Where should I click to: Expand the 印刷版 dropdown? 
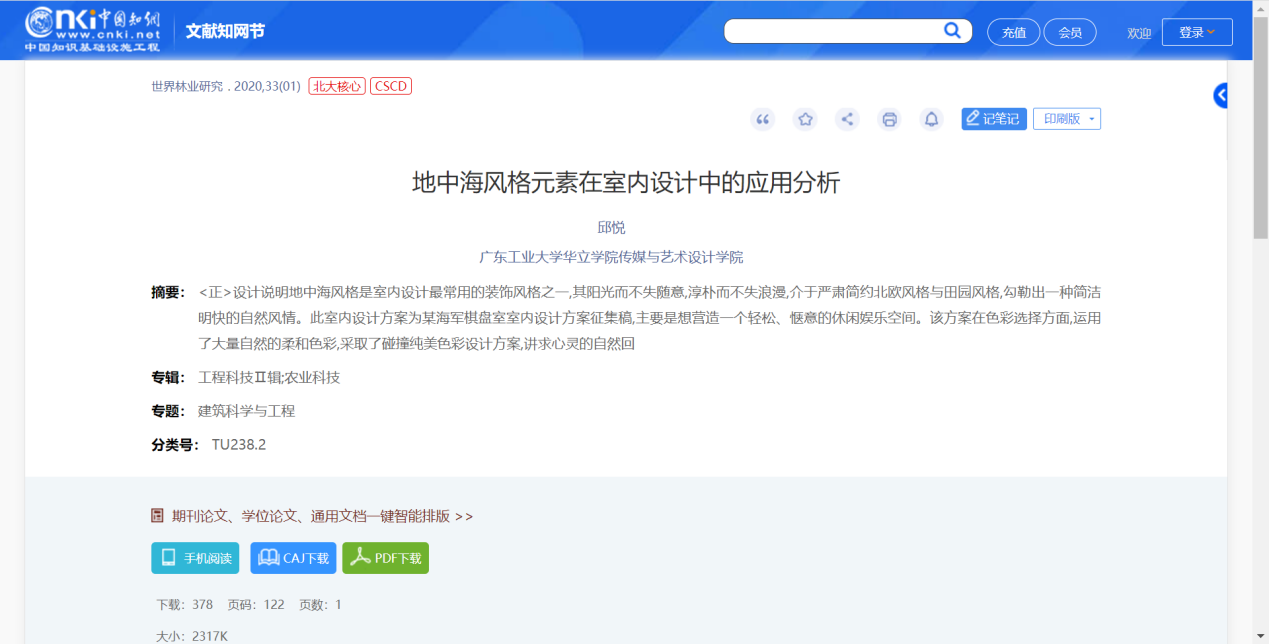tap(1066, 119)
